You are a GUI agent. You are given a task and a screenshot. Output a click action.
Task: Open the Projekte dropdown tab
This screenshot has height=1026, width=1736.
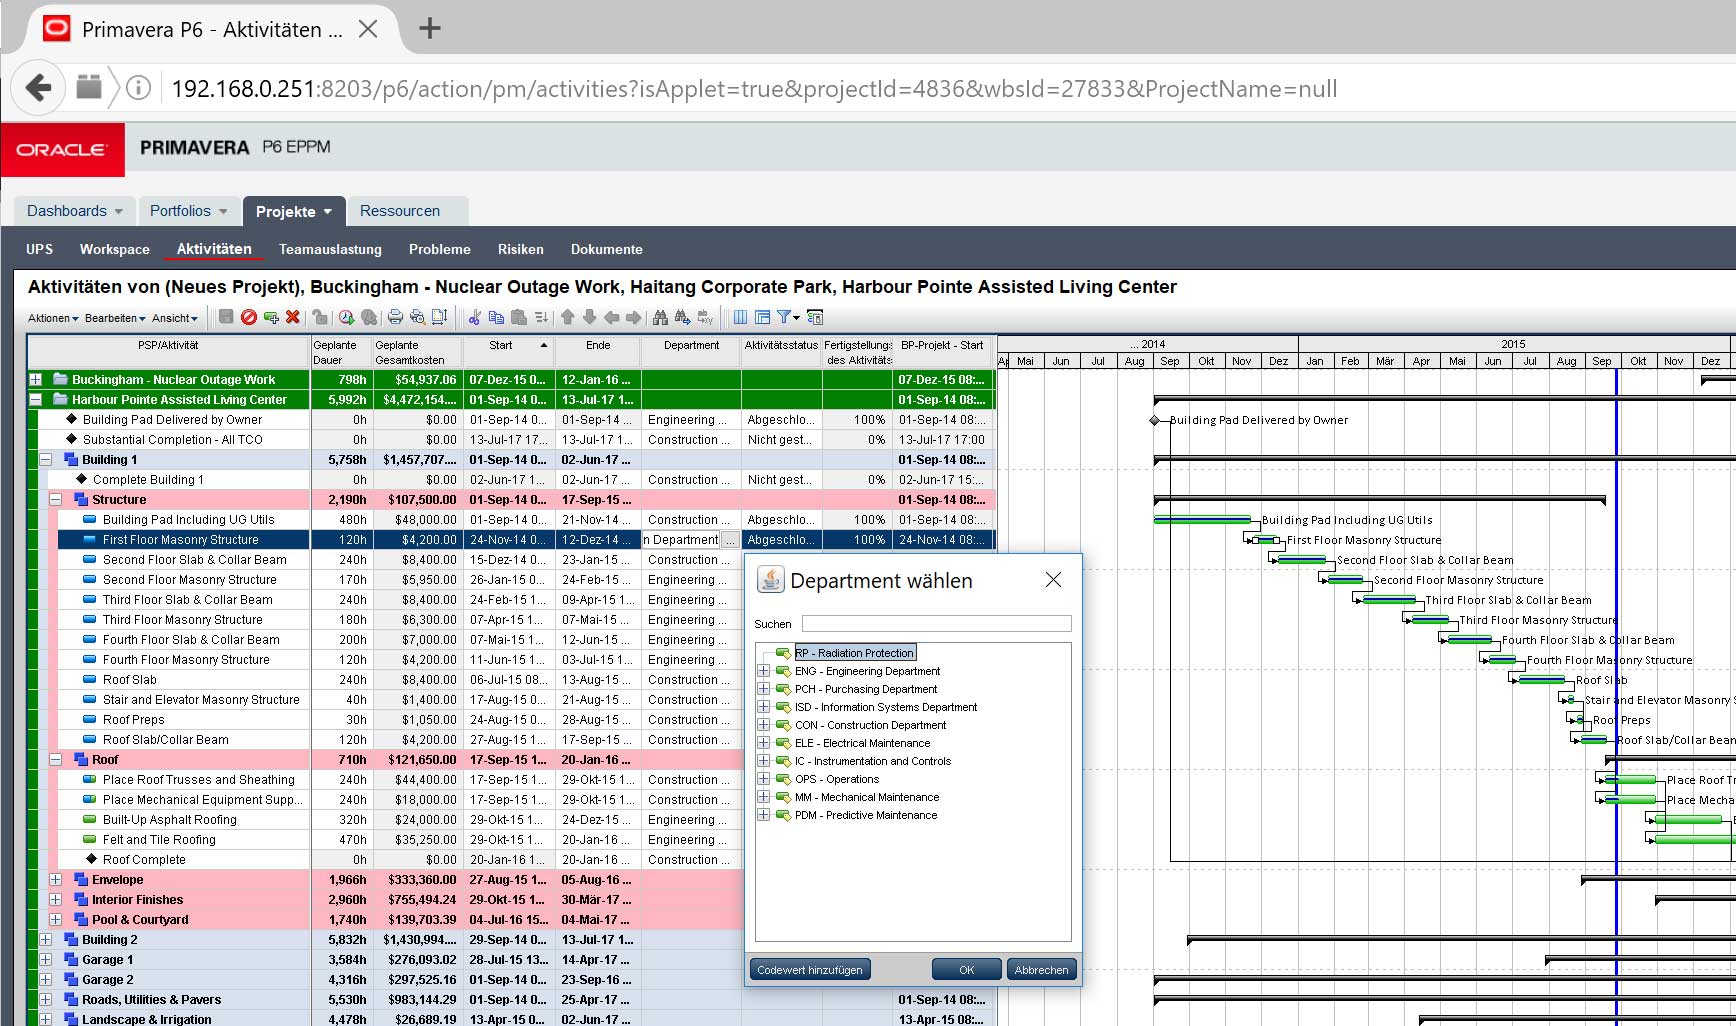click(293, 211)
